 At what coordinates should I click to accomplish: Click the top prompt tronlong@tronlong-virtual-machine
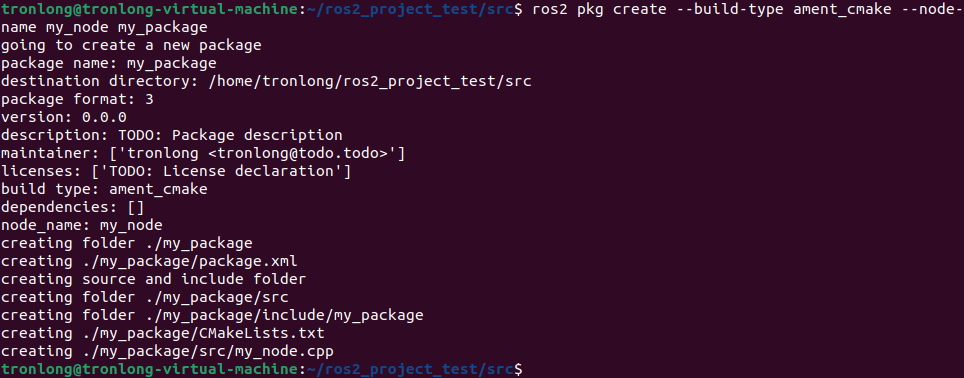(149, 10)
